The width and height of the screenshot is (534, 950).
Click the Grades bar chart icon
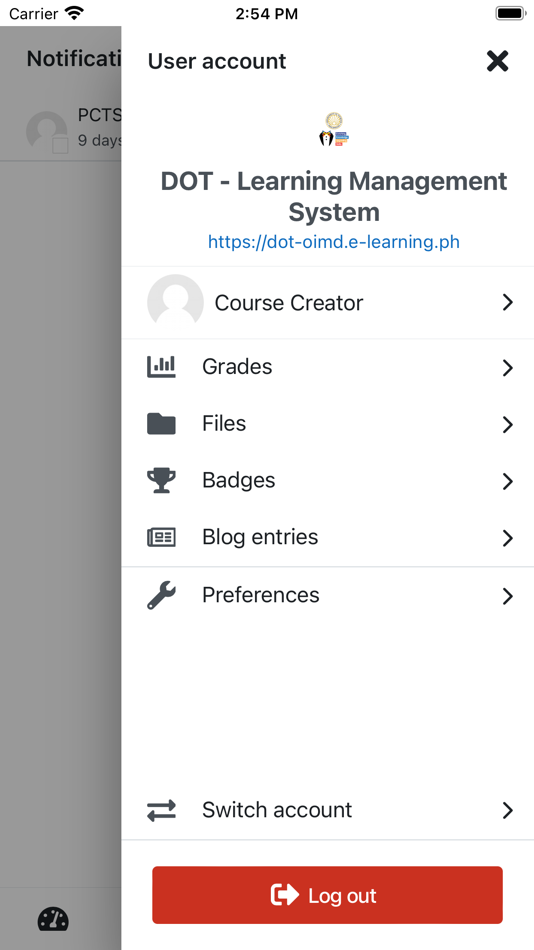pyautogui.click(x=161, y=367)
